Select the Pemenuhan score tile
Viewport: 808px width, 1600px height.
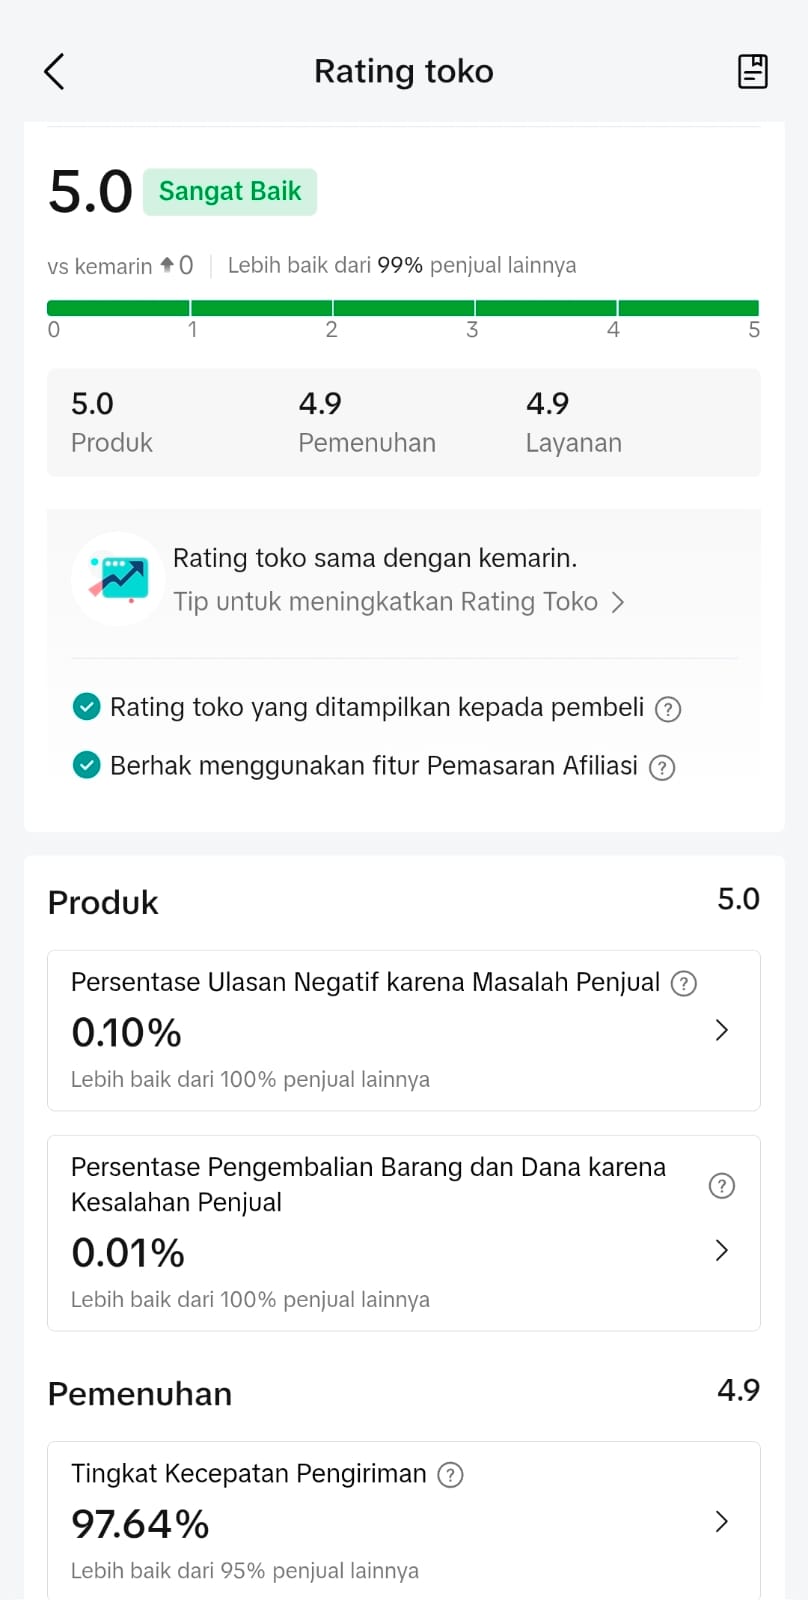click(x=367, y=422)
